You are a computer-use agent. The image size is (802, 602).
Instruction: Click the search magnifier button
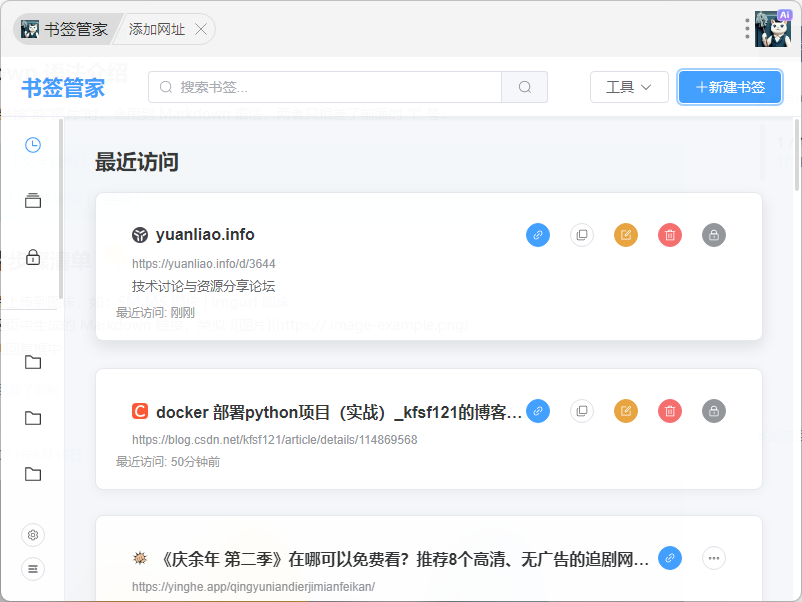pyautogui.click(x=524, y=87)
